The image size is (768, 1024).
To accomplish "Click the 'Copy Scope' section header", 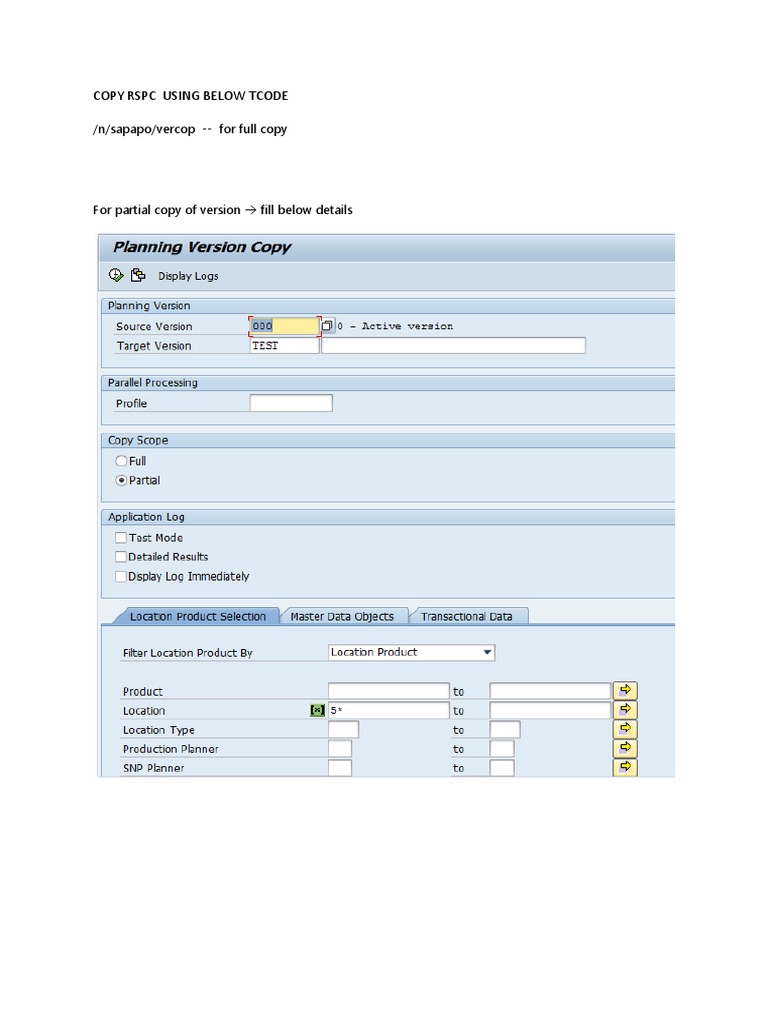I will 138,440.
